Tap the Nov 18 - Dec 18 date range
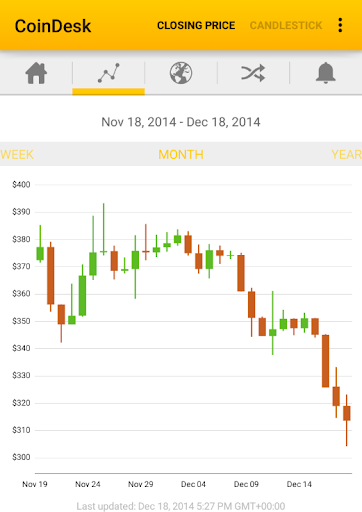This screenshot has height=512, width=362. (x=181, y=122)
